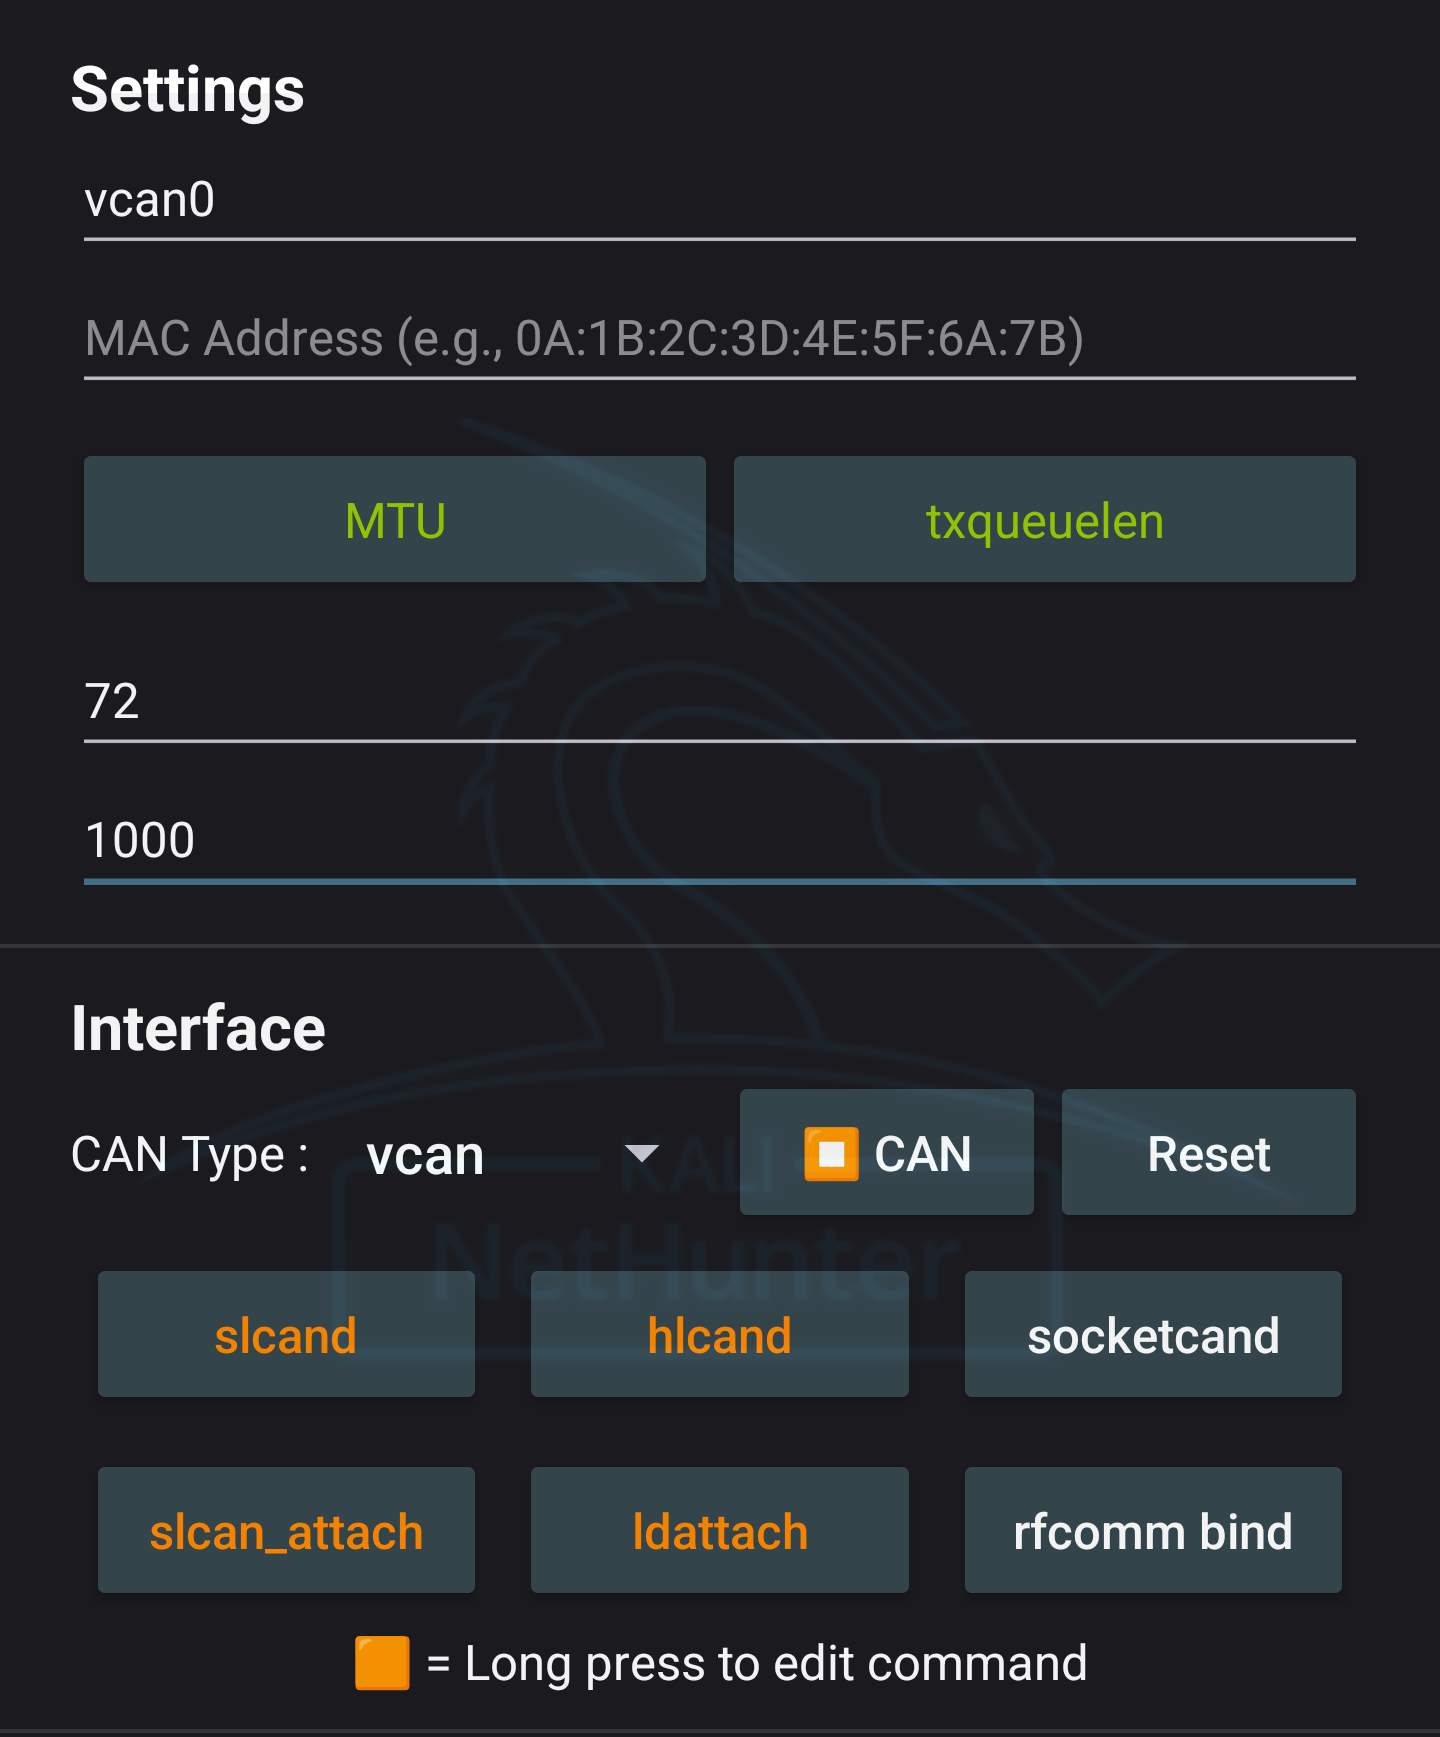Screen dimensions: 1440x1737
Task: Edit the MTU value field showing 72
Action: 720,702
